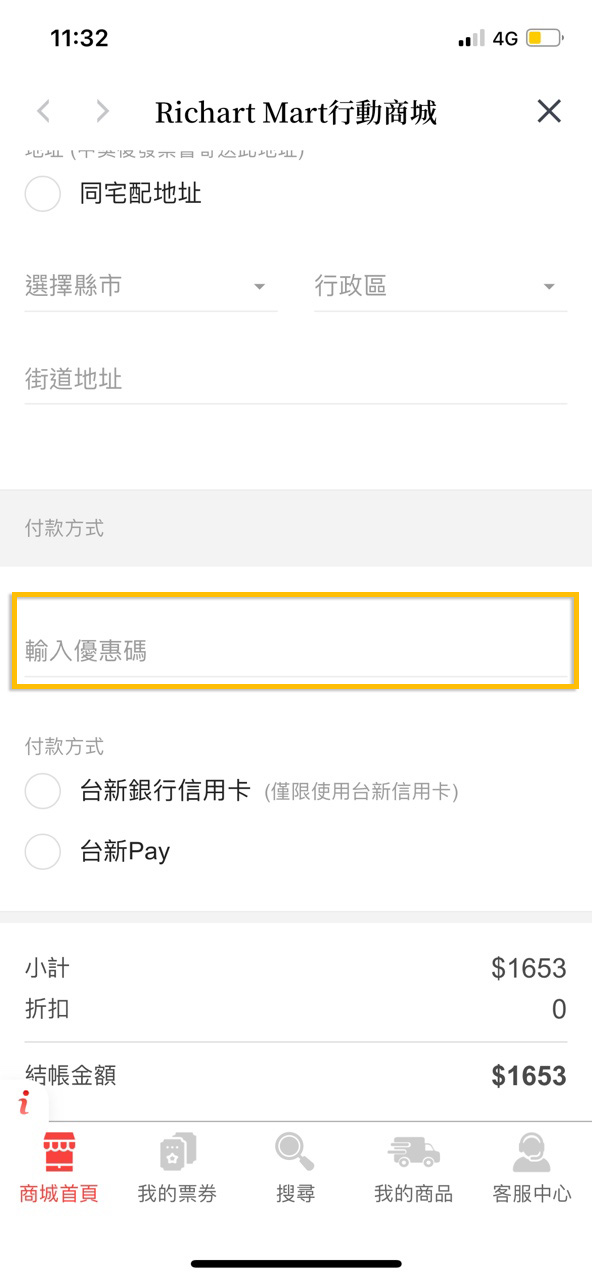This screenshot has height=1280, width=592.
Task: Open 客服中心 headset icon
Action: (531, 1152)
